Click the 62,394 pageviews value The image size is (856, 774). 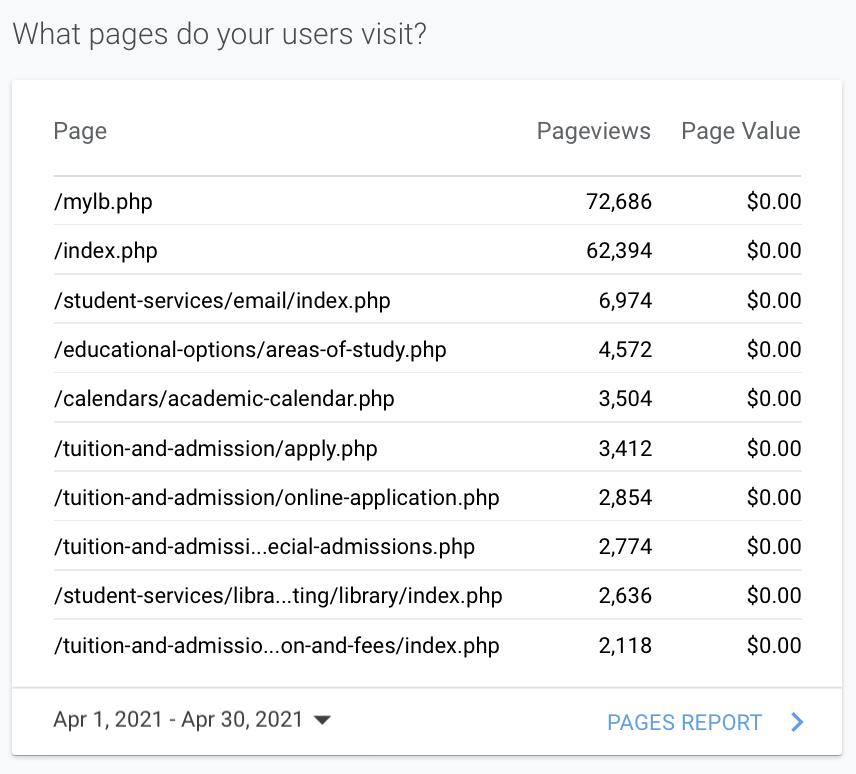pyautogui.click(x=619, y=251)
